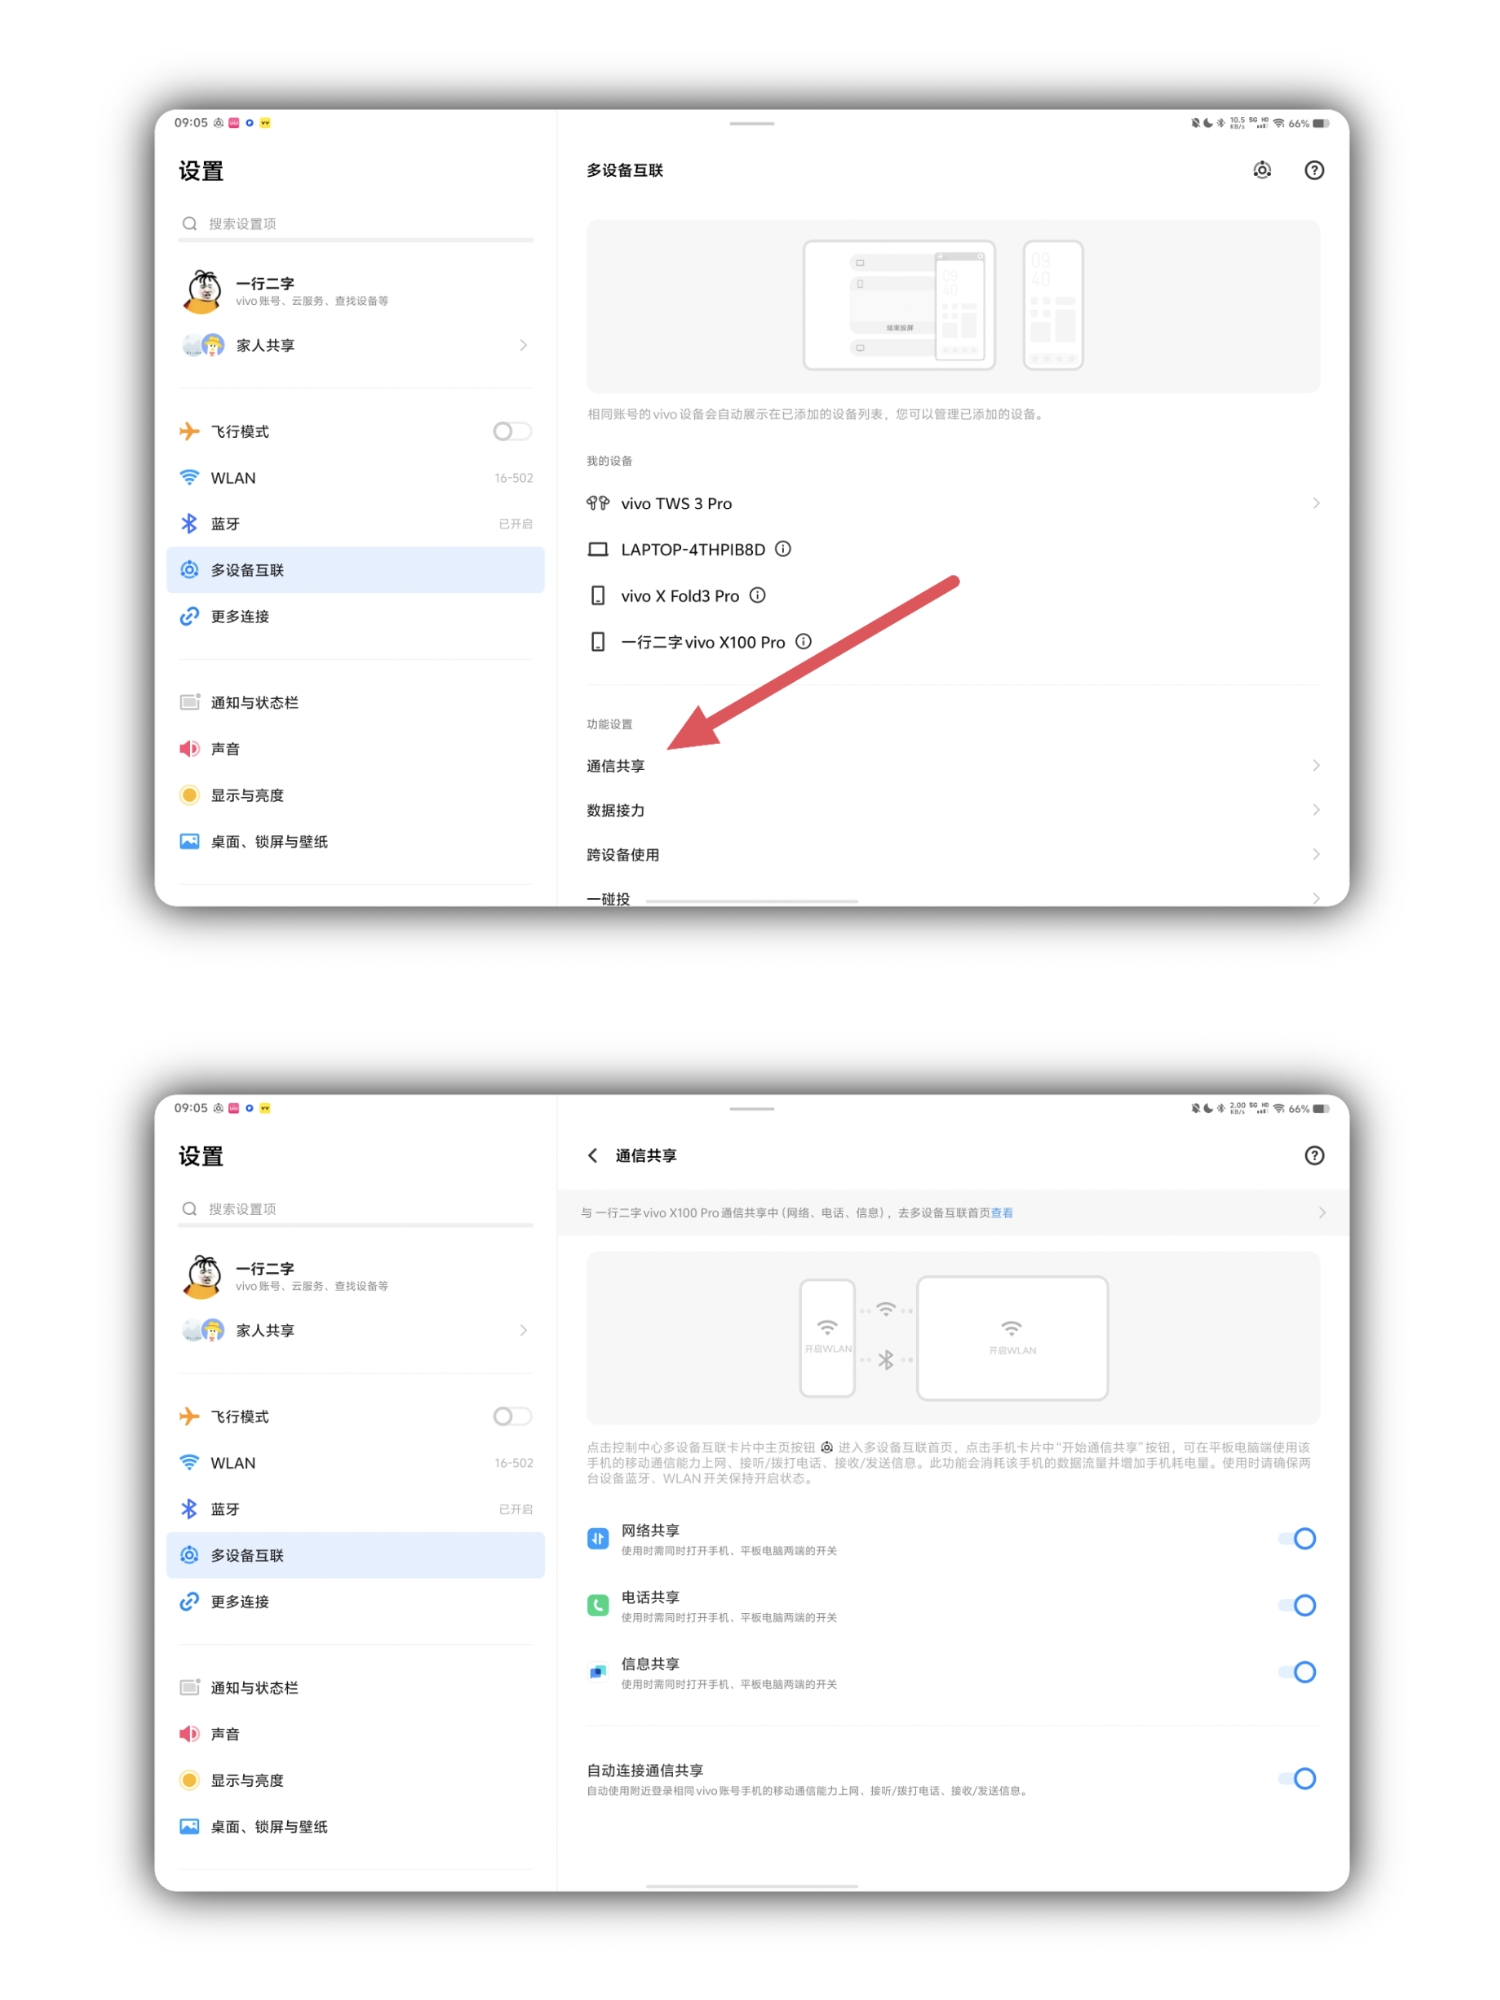Image resolution: width=1500 pixels, height=2000 pixels.
Task: Select 通知与状态栏 in bottom sidebar
Action: point(355,1687)
